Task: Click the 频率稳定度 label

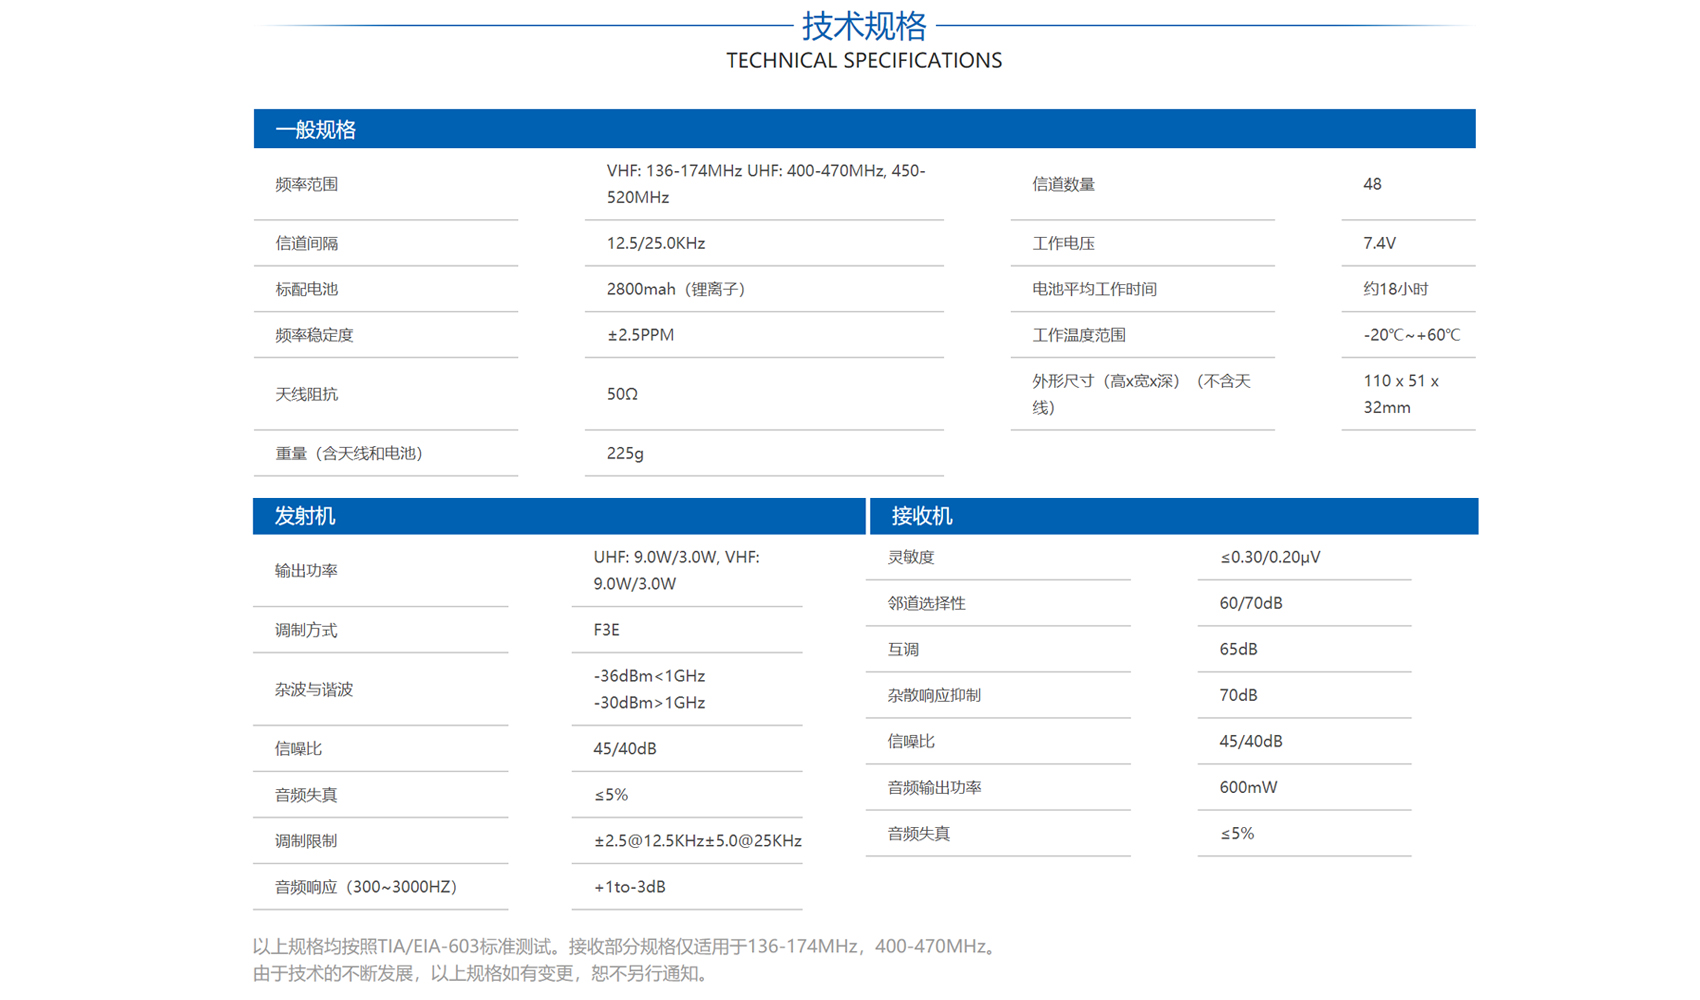Action: click(x=314, y=335)
